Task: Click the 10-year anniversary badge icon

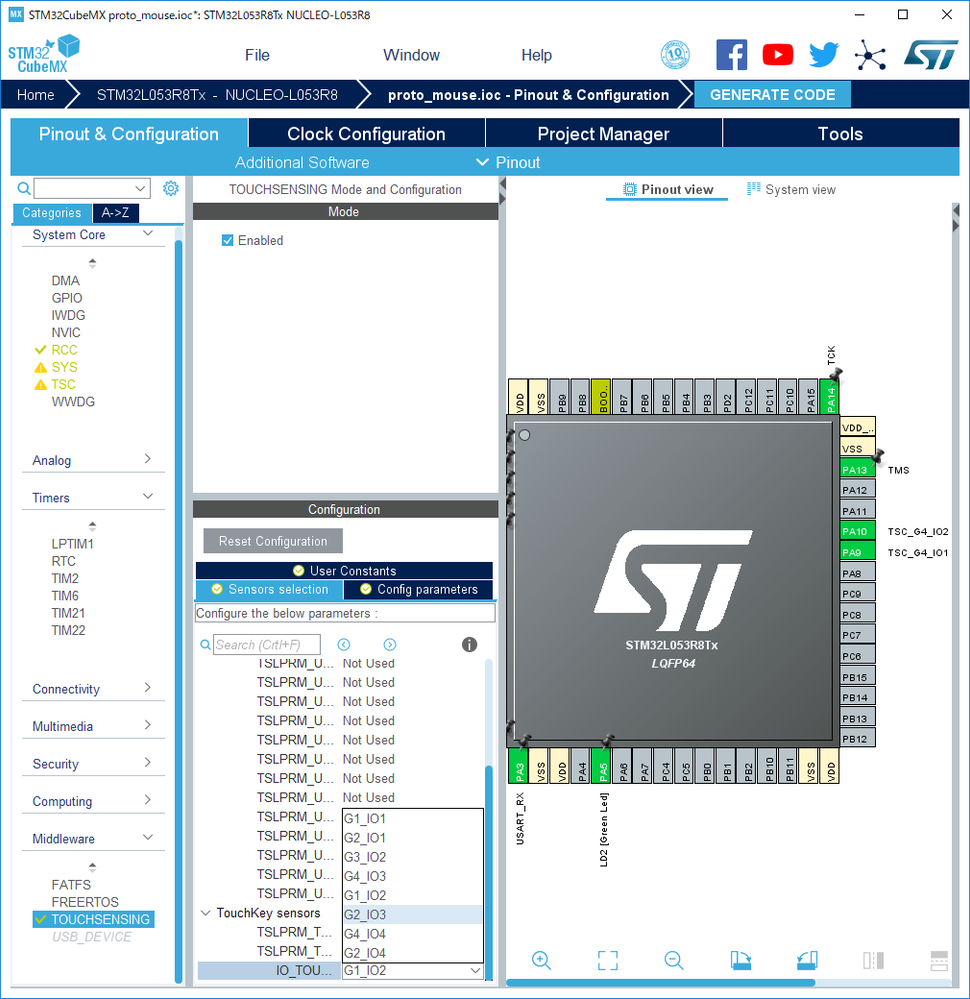Action: point(675,55)
